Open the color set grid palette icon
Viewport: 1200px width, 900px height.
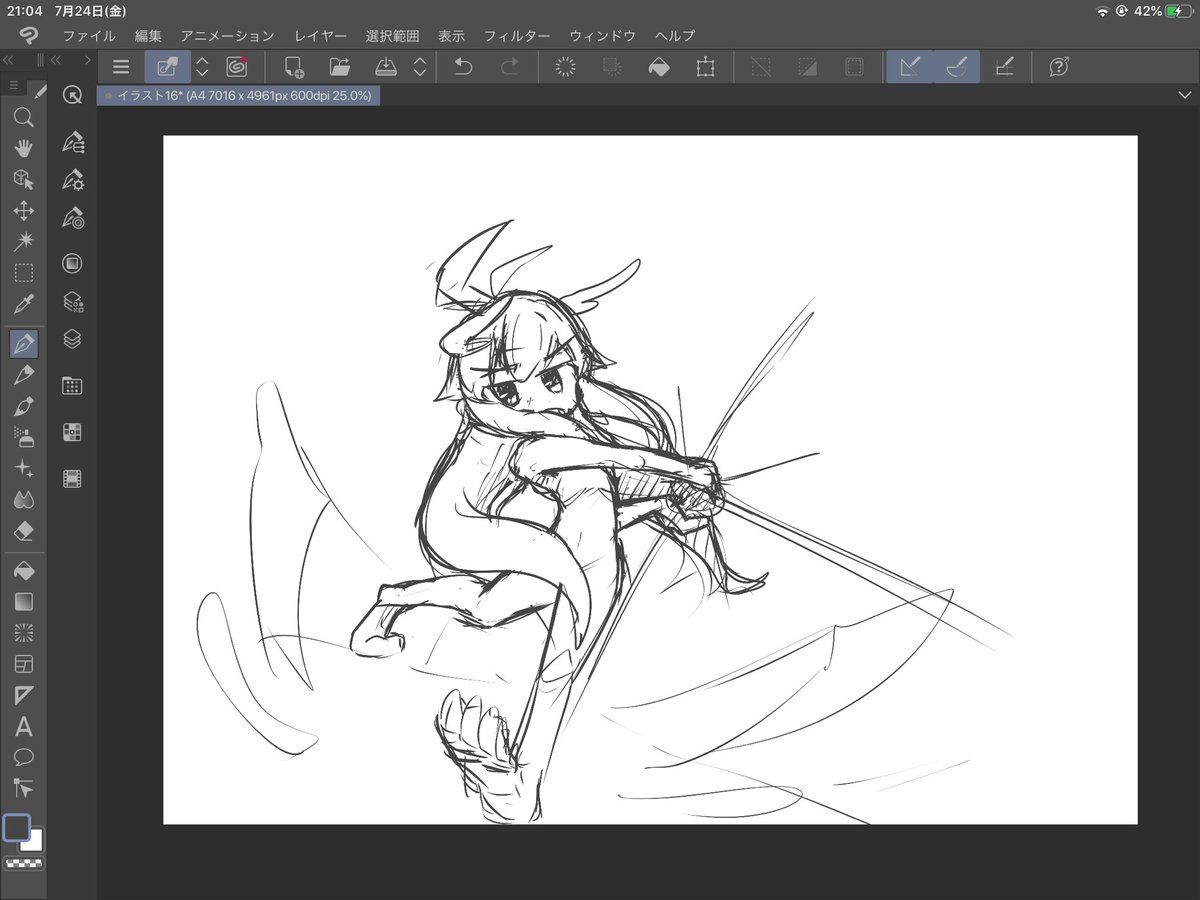coord(72,432)
